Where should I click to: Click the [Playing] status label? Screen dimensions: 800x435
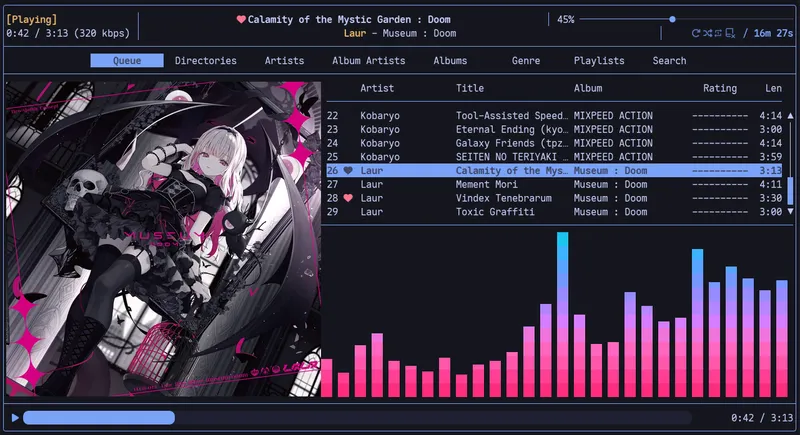[32, 19]
